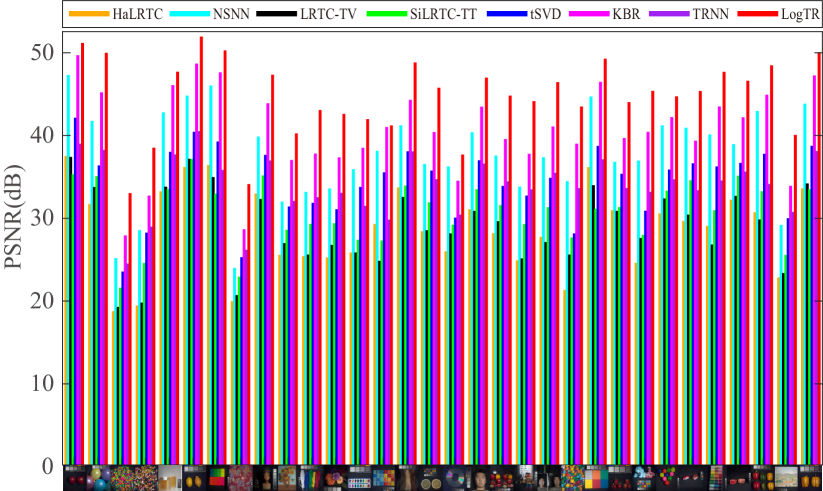Viewport: 823px width, 491px height.
Task: Select the 'tSVD' legend label
Action: [x=545, y=14]
